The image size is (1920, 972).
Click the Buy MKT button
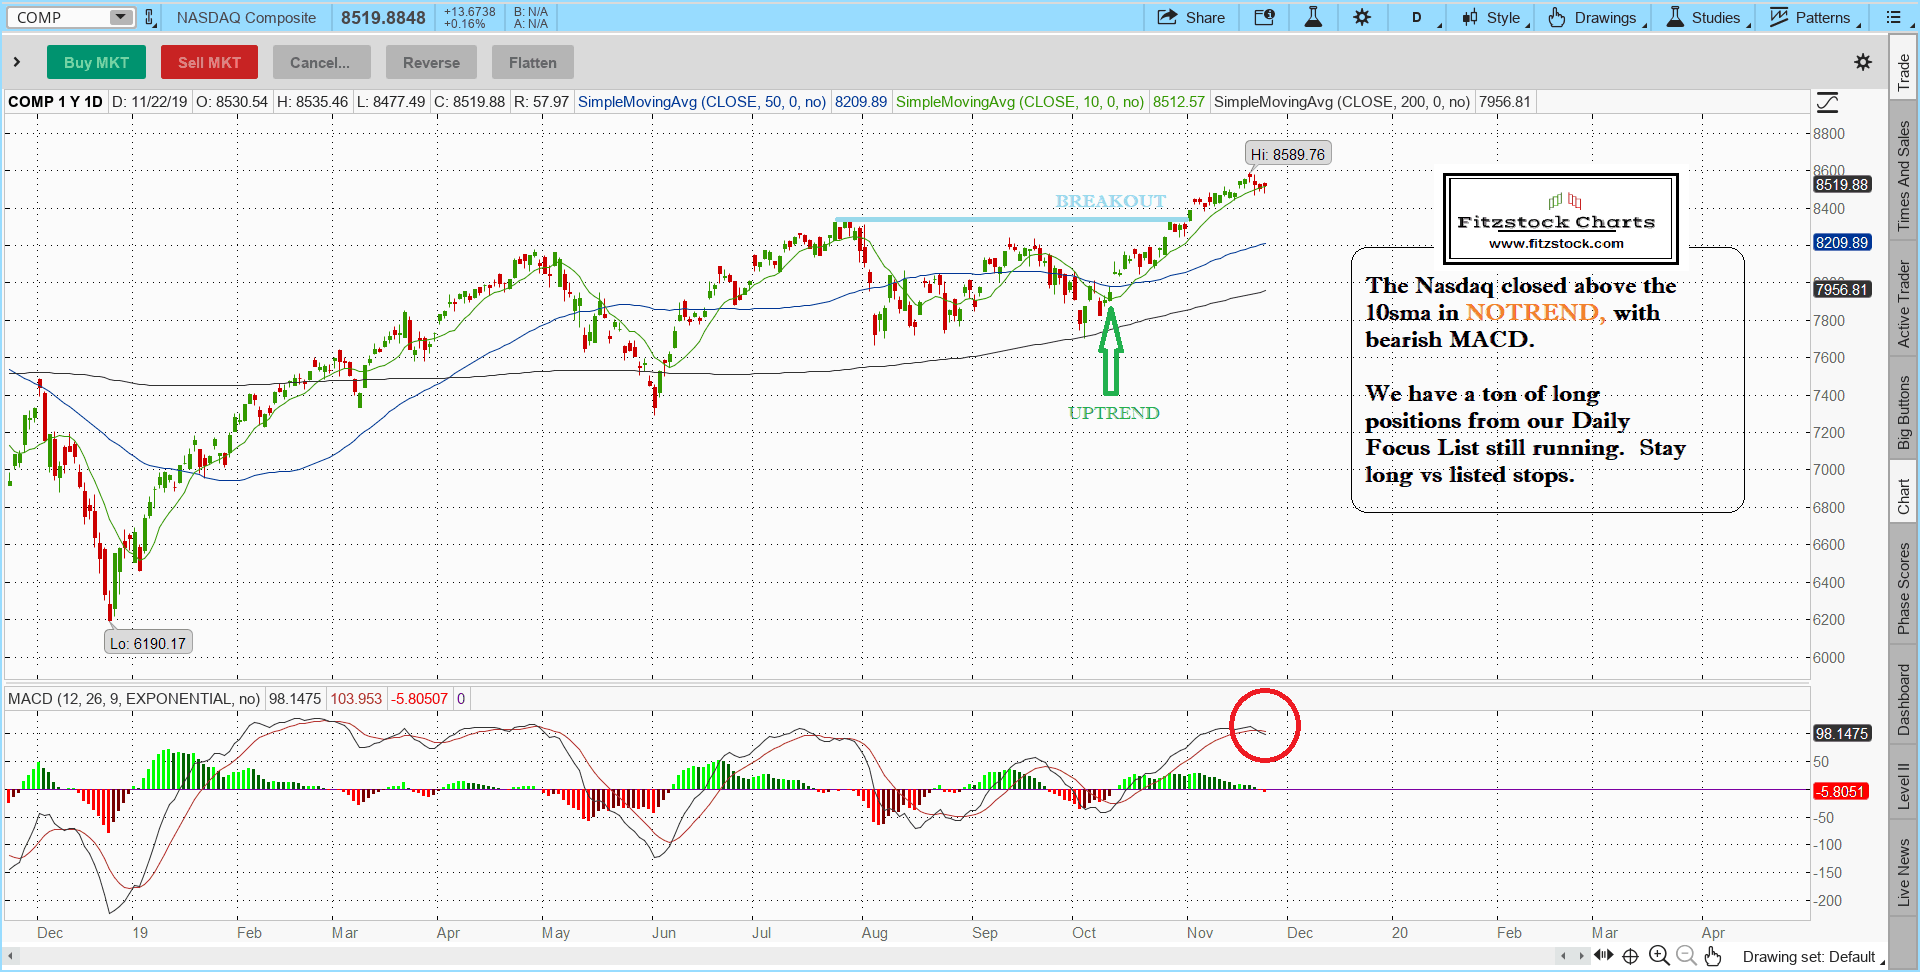[96, 62]
